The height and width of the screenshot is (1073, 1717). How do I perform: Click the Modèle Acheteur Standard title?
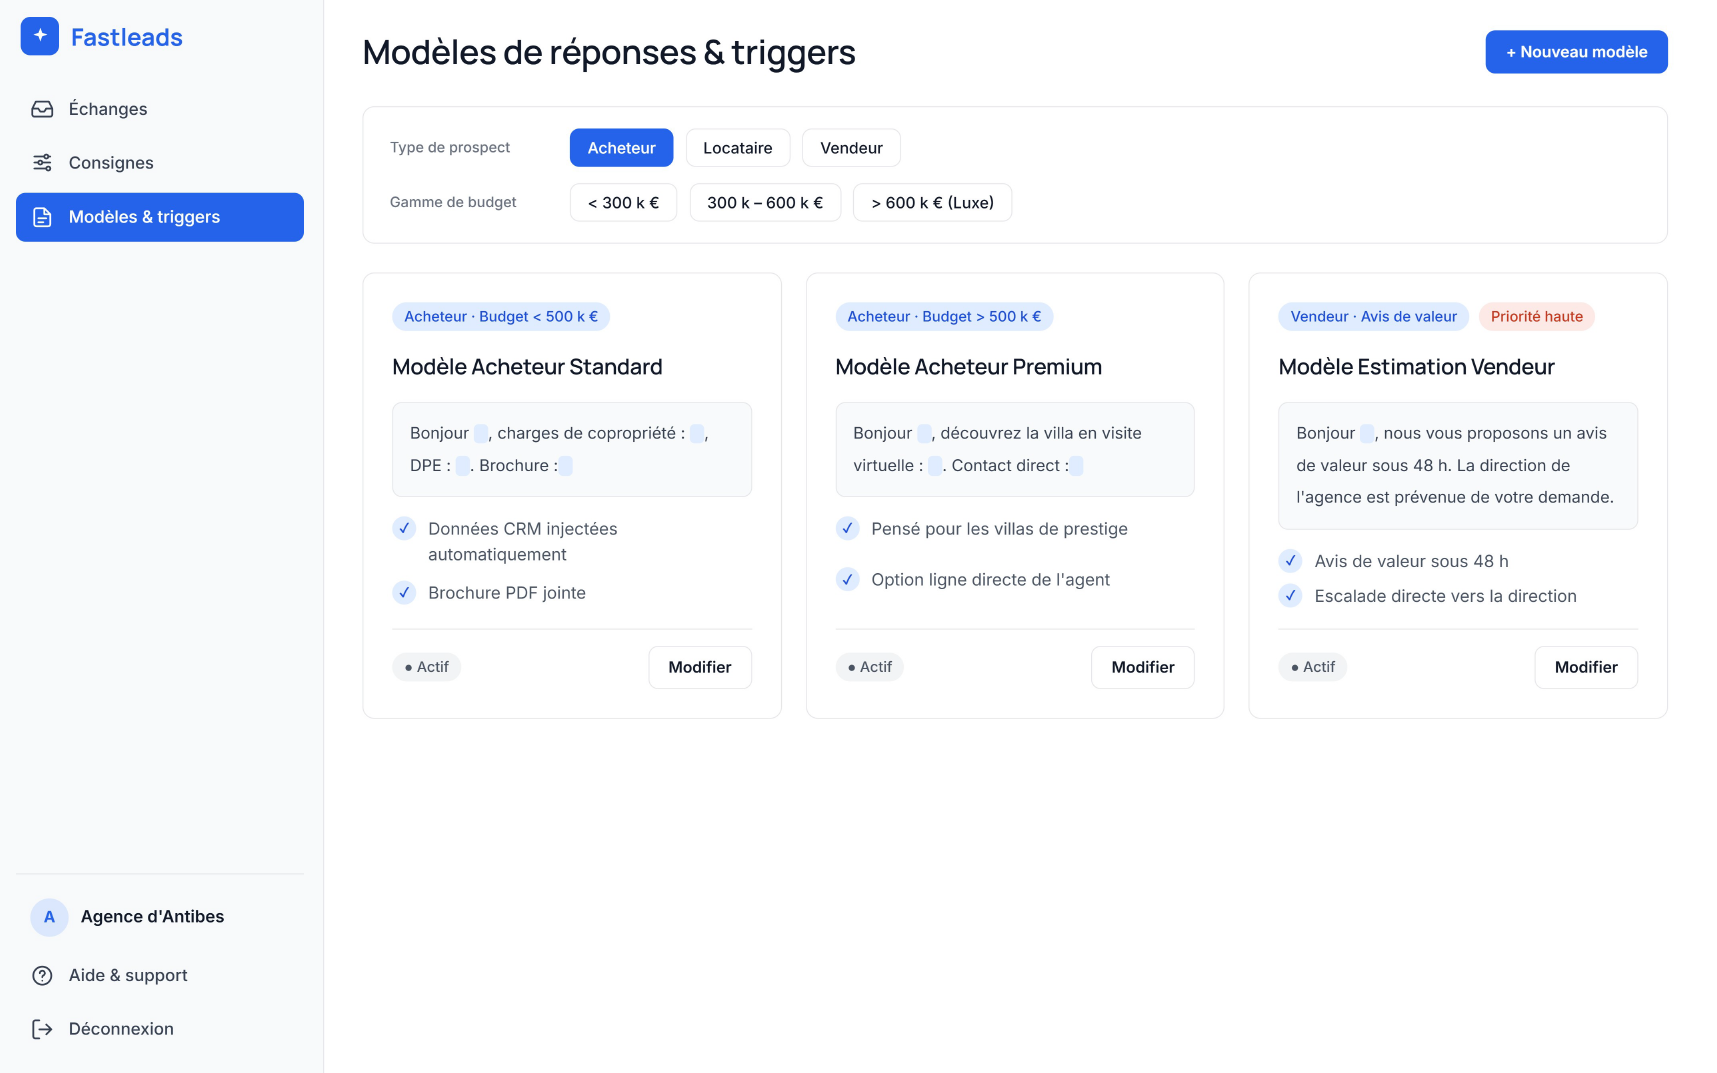click(x=527, y=367)
